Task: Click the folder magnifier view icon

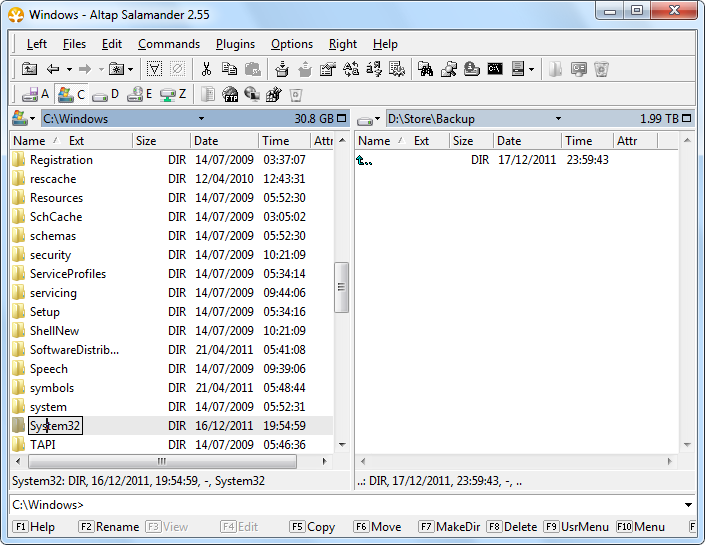Action: pyautogui.click(x=449, y=69)
